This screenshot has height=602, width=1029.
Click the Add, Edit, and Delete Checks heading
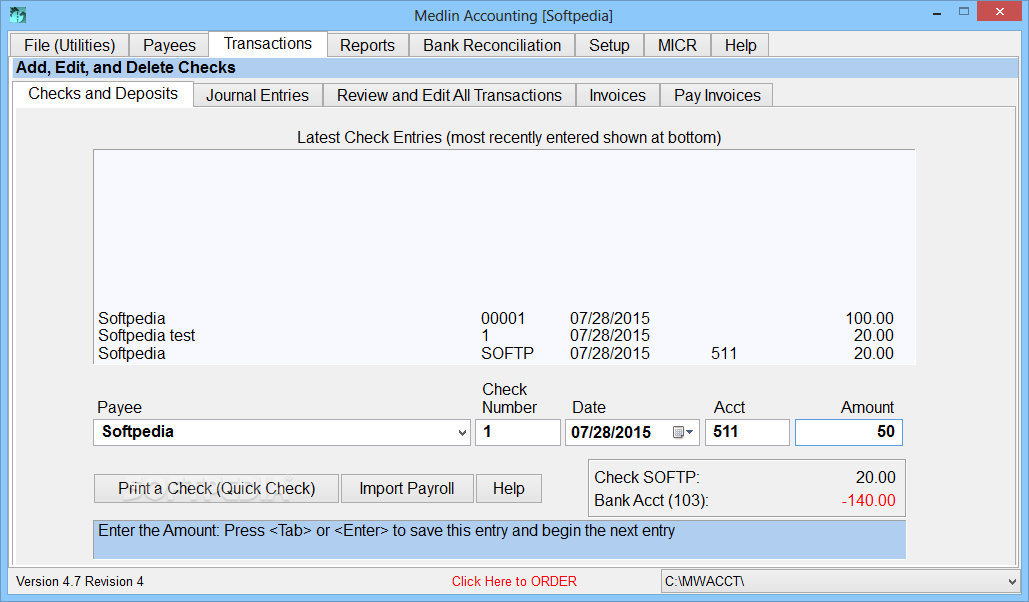pyautogui.click(x=125, y=68)
